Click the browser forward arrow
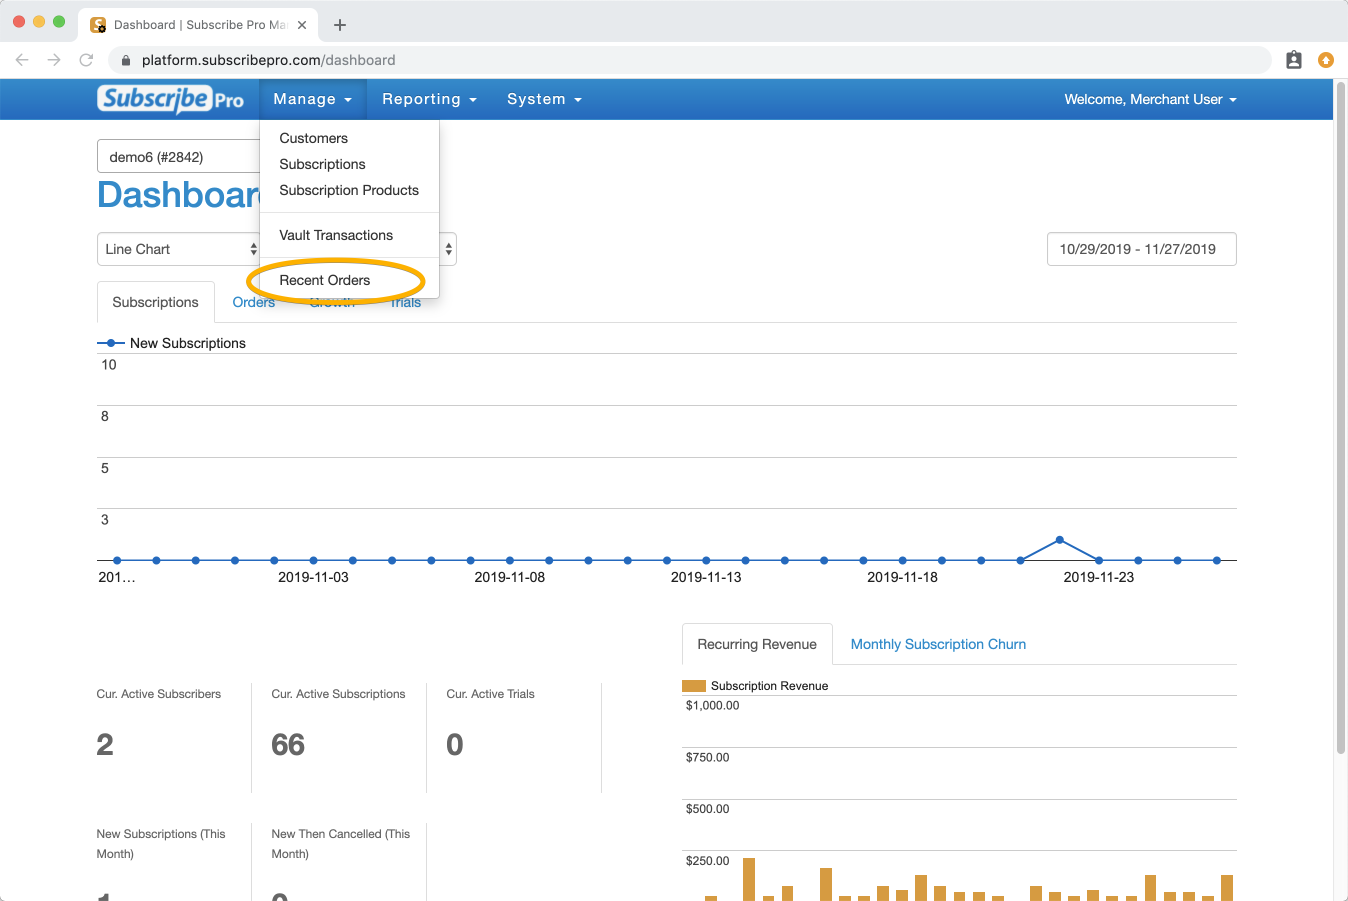Screen dimensions: 1348x901 coord(54,60)
